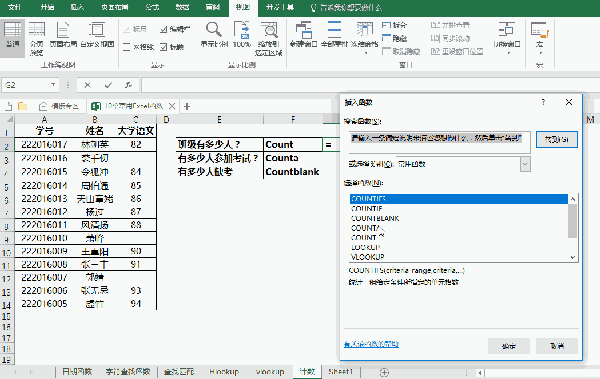This screenshot has height=379, width=600.
Task: Switch to Page Layout view
Action: coord(63,34)
